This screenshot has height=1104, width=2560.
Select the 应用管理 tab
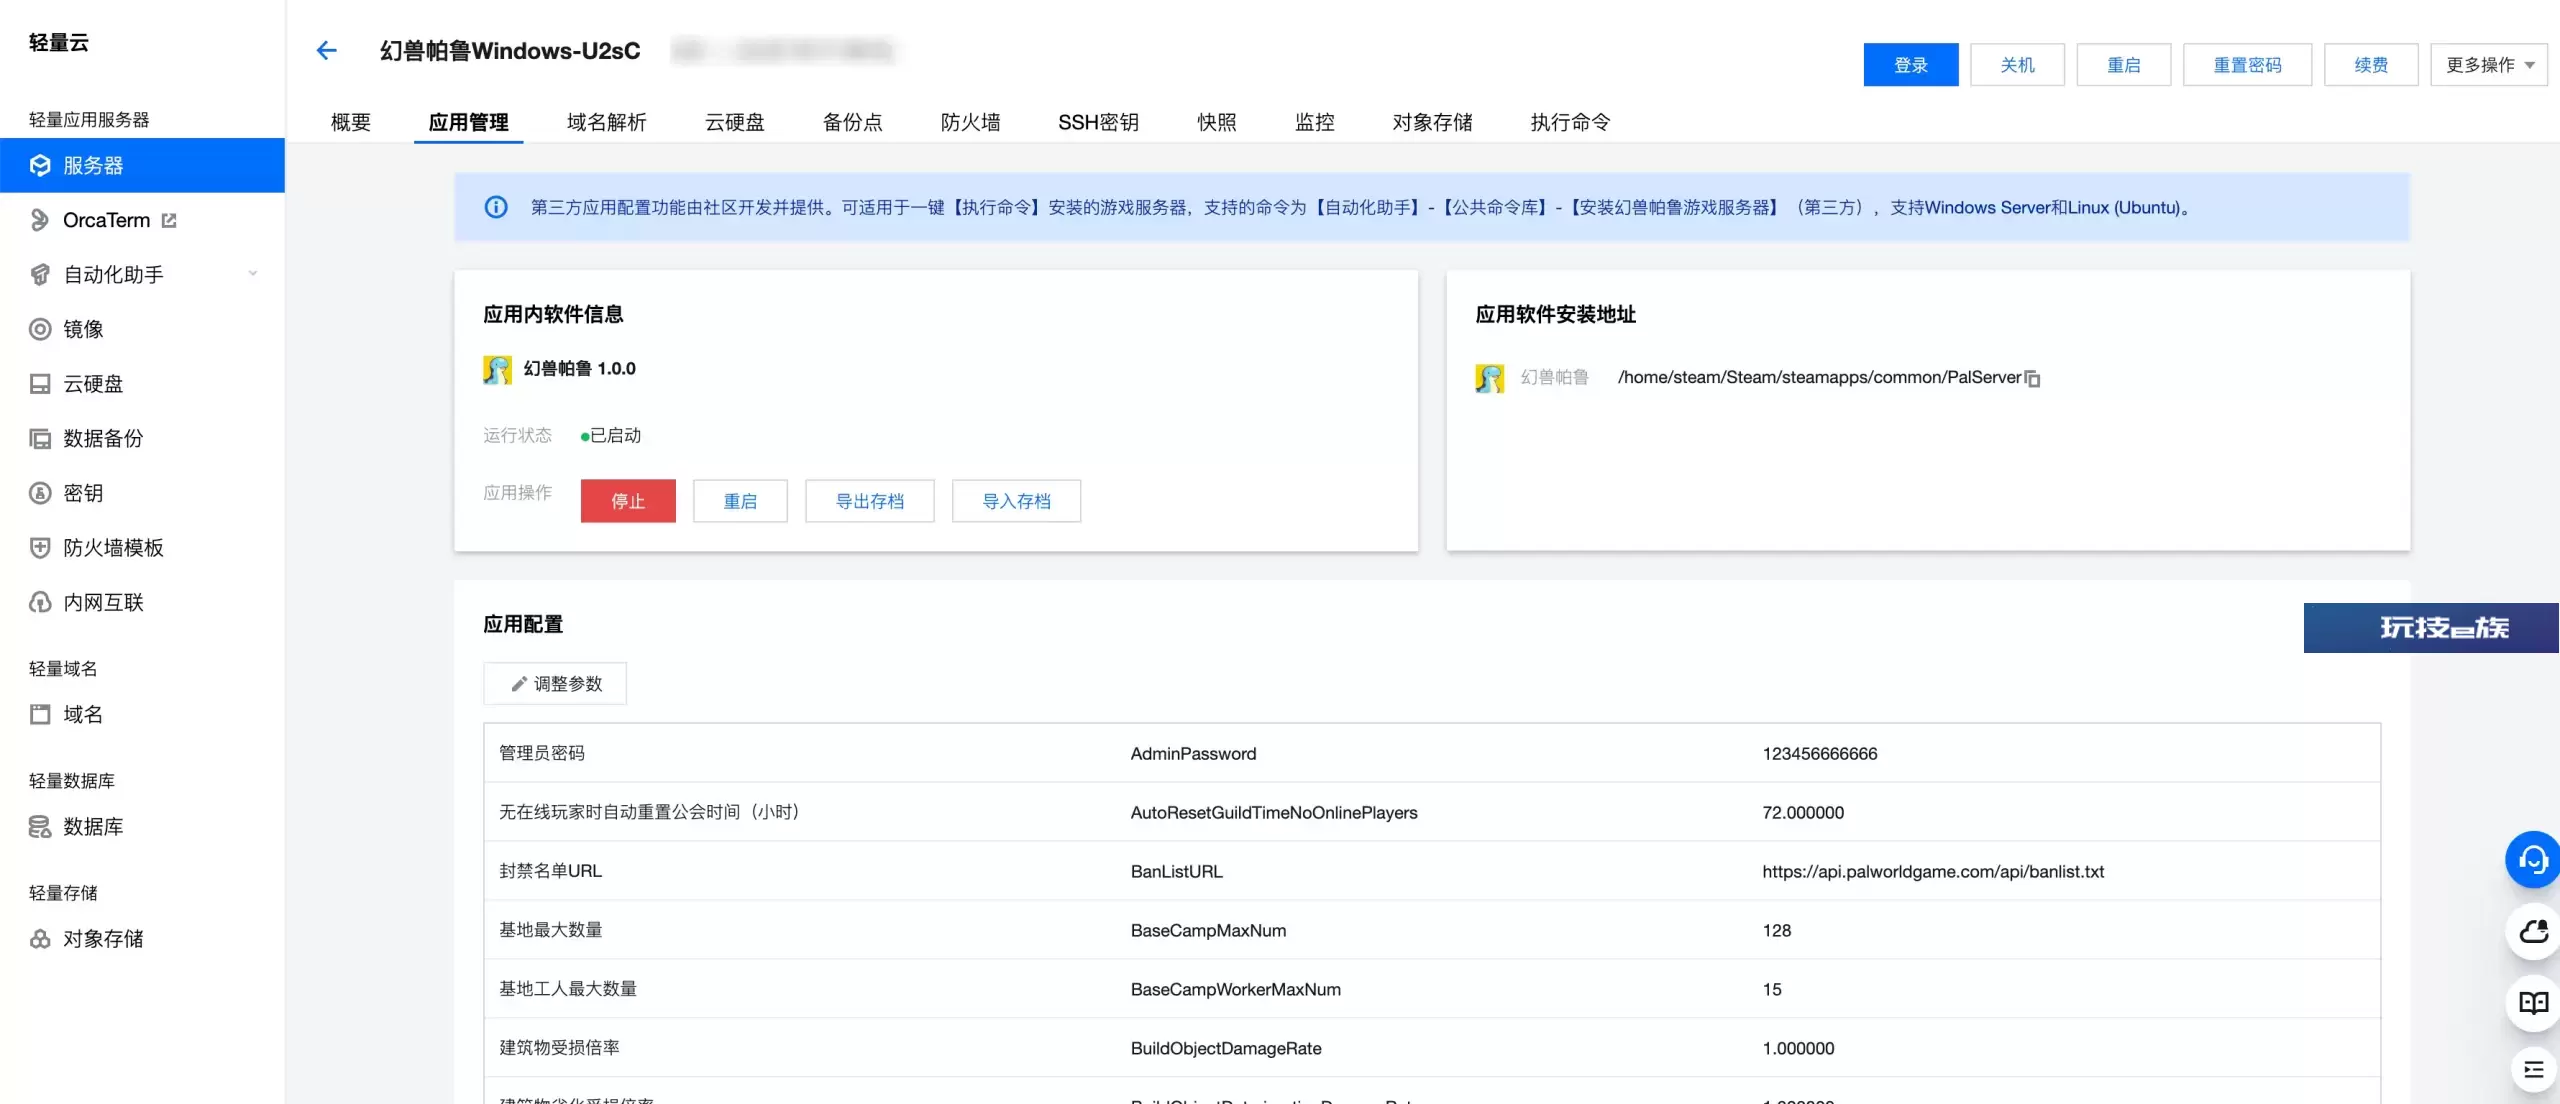(468, 122)
